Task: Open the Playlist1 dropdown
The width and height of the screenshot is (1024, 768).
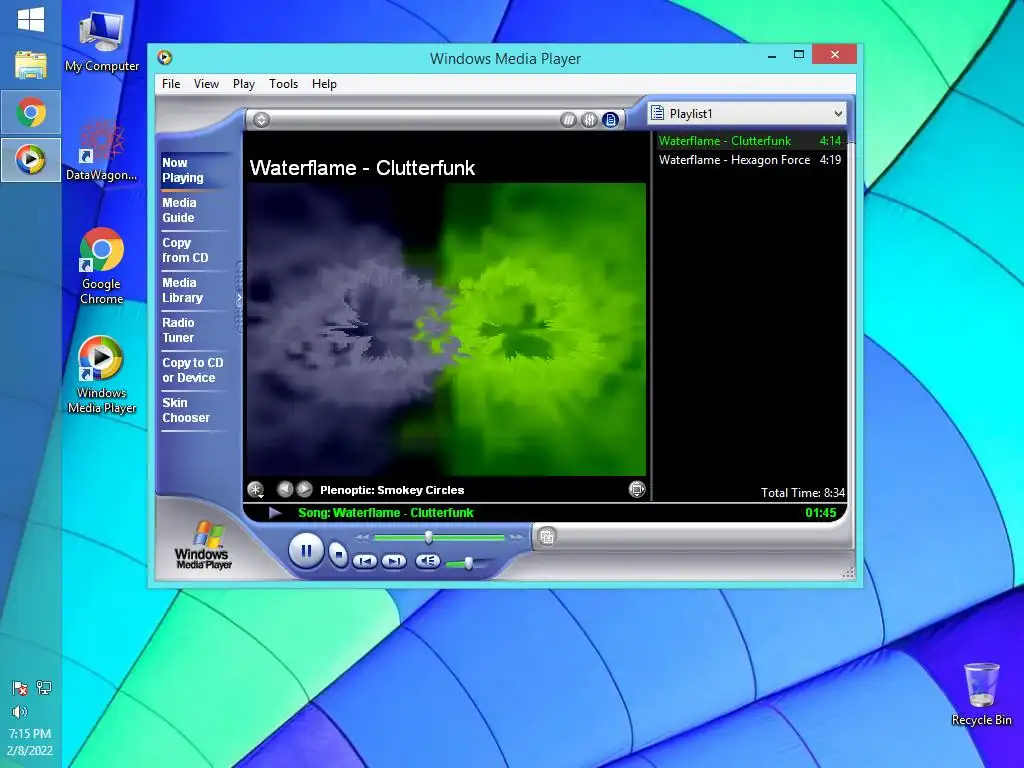Action: tap(747, 114)
